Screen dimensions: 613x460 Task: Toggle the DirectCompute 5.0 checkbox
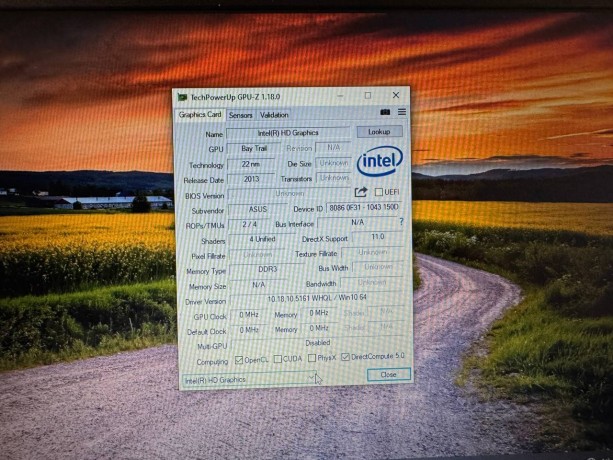tap(345, 357)
